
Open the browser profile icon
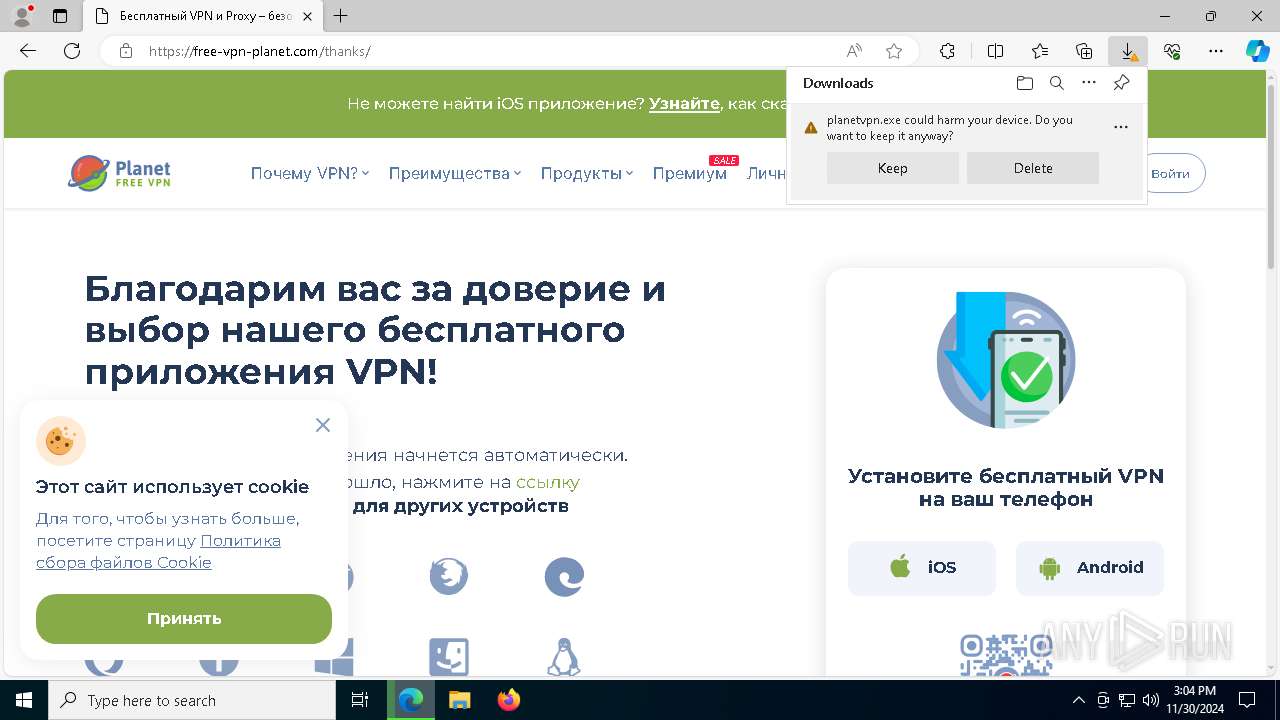[22, 16]
